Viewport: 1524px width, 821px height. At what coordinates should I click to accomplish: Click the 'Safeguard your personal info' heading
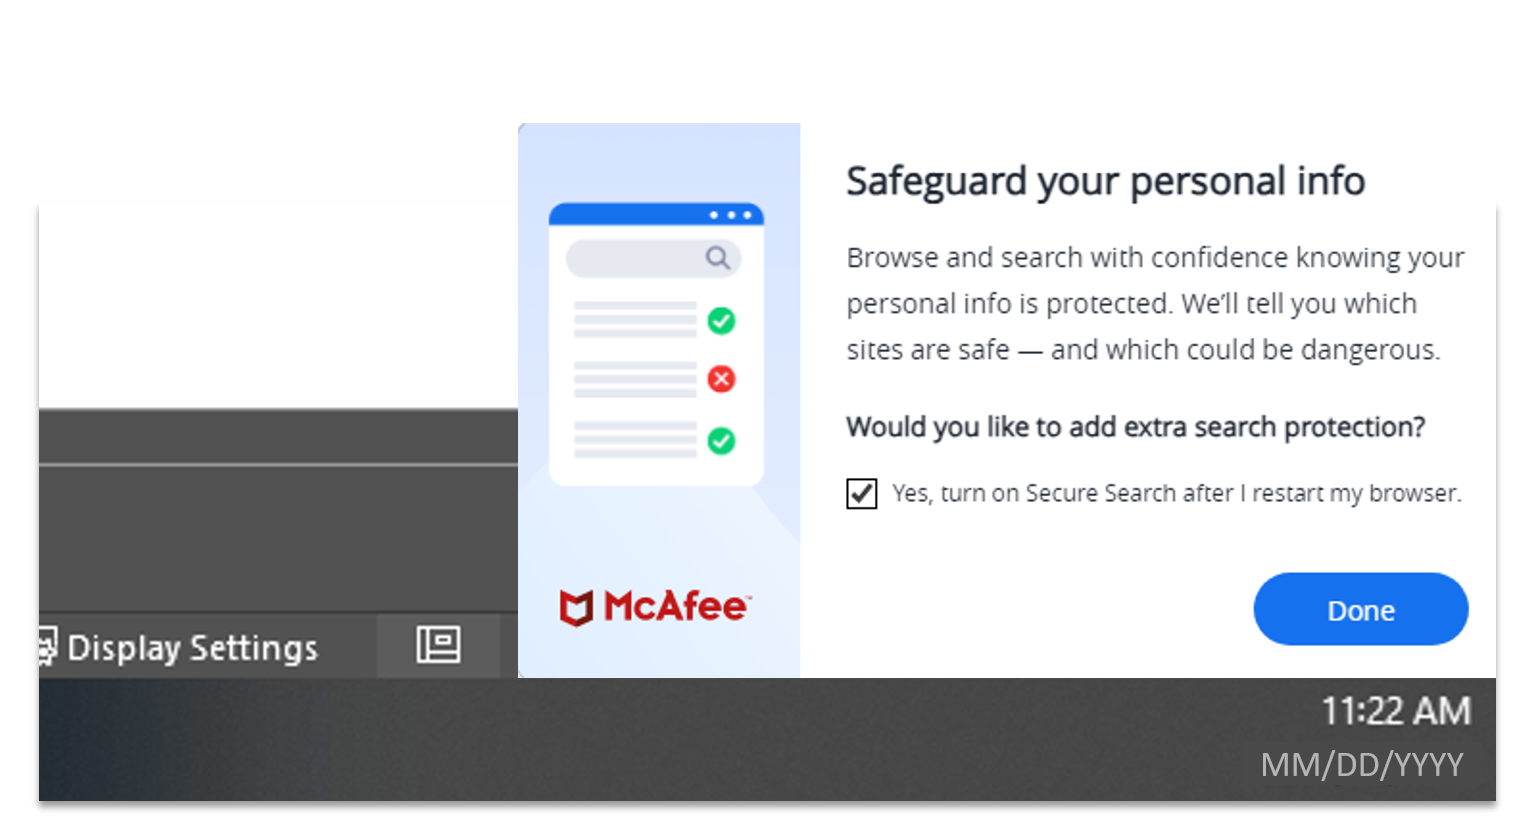point(1105,181)
